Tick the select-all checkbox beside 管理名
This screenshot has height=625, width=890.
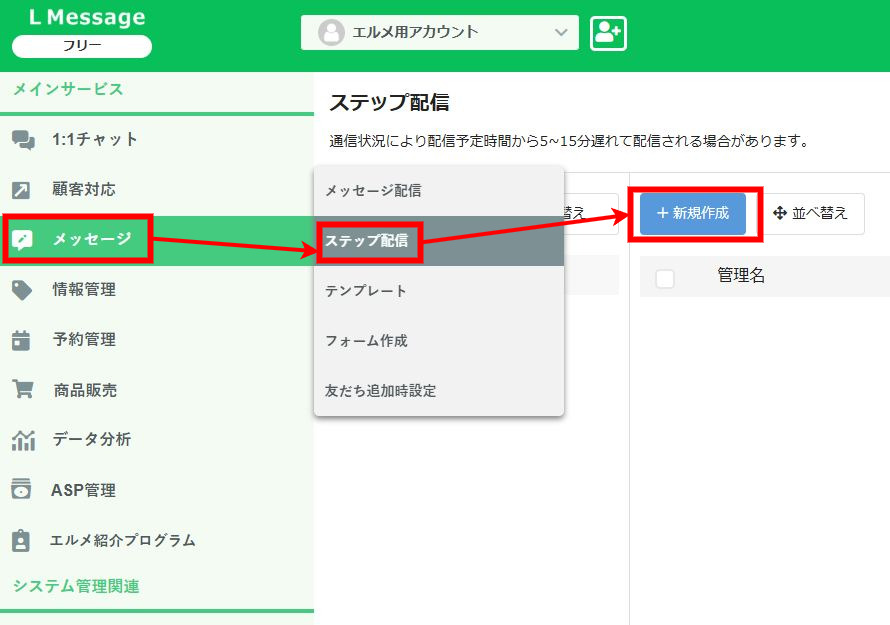(665, 278)
